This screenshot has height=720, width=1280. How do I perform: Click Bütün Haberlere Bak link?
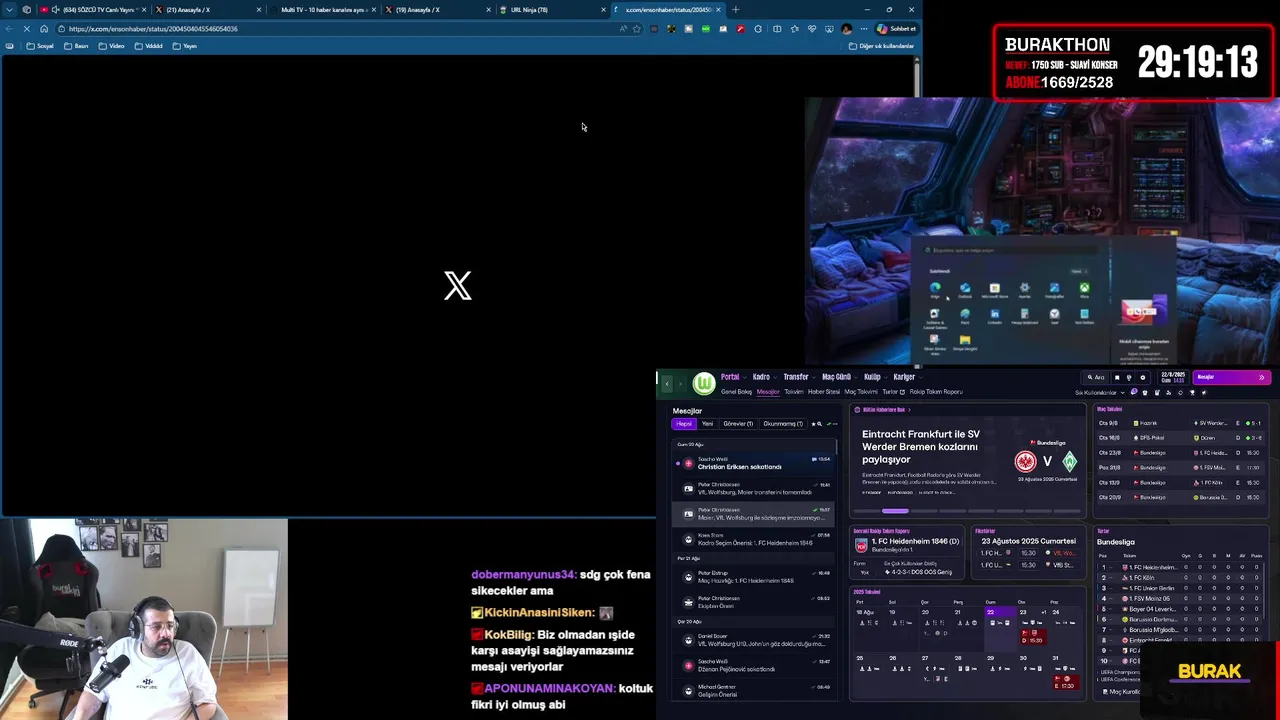[x=884, y=410]
